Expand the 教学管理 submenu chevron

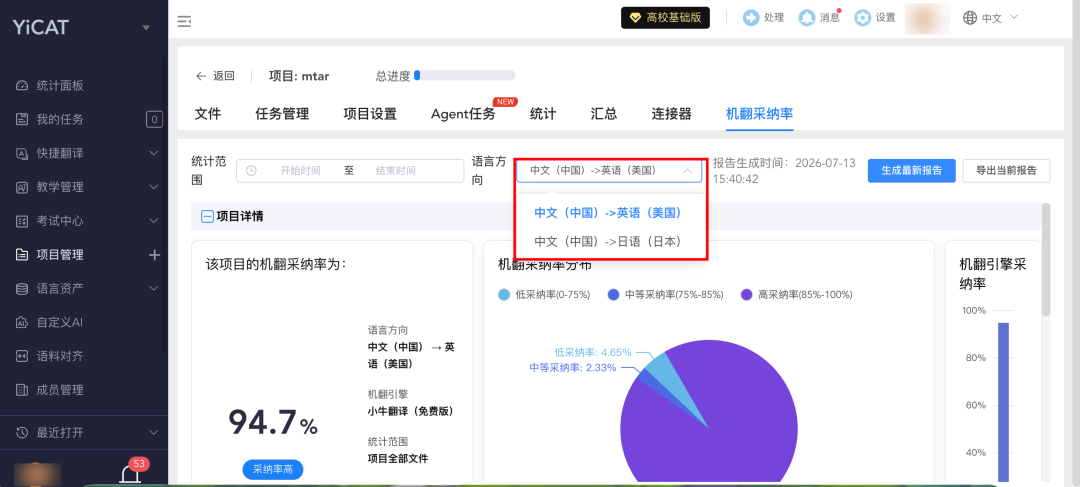click(x=154, y=187)
